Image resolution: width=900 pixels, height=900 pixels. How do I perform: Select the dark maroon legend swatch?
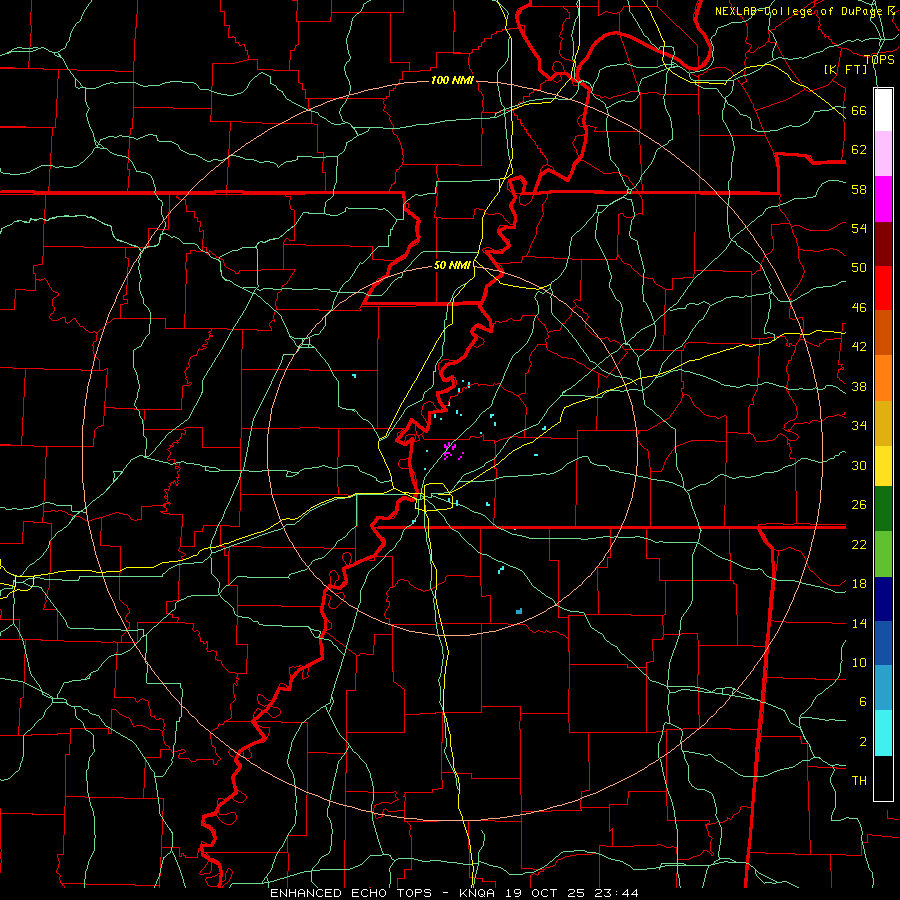point(883,244)
